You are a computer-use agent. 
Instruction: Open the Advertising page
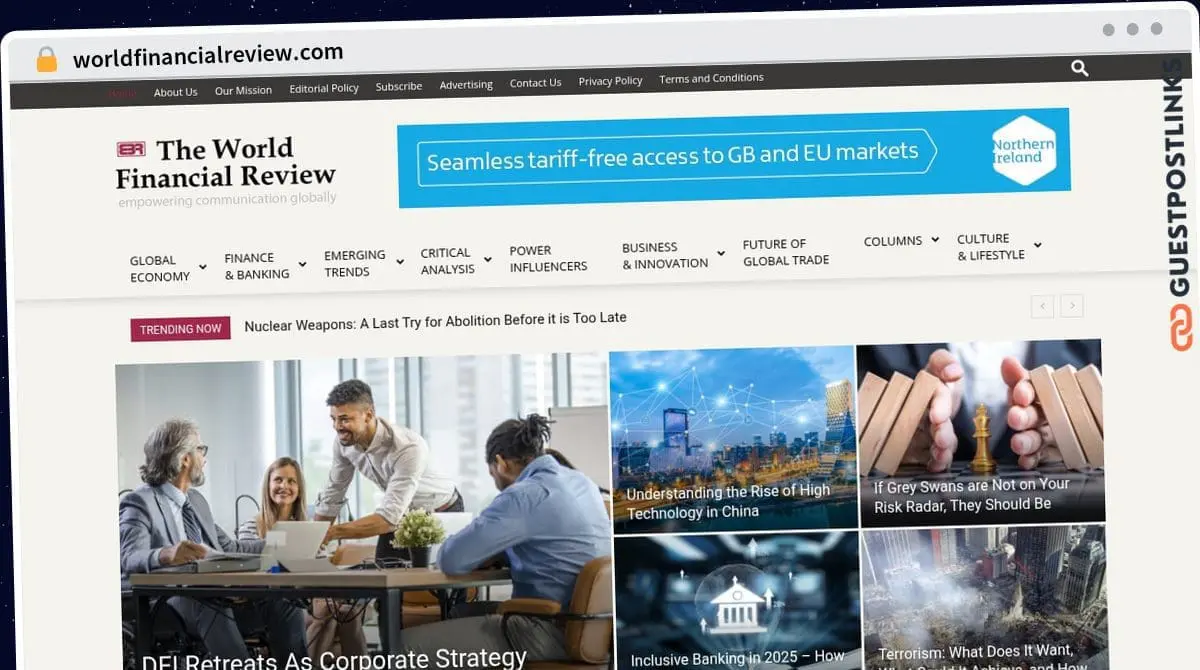(x=466, y=85)
